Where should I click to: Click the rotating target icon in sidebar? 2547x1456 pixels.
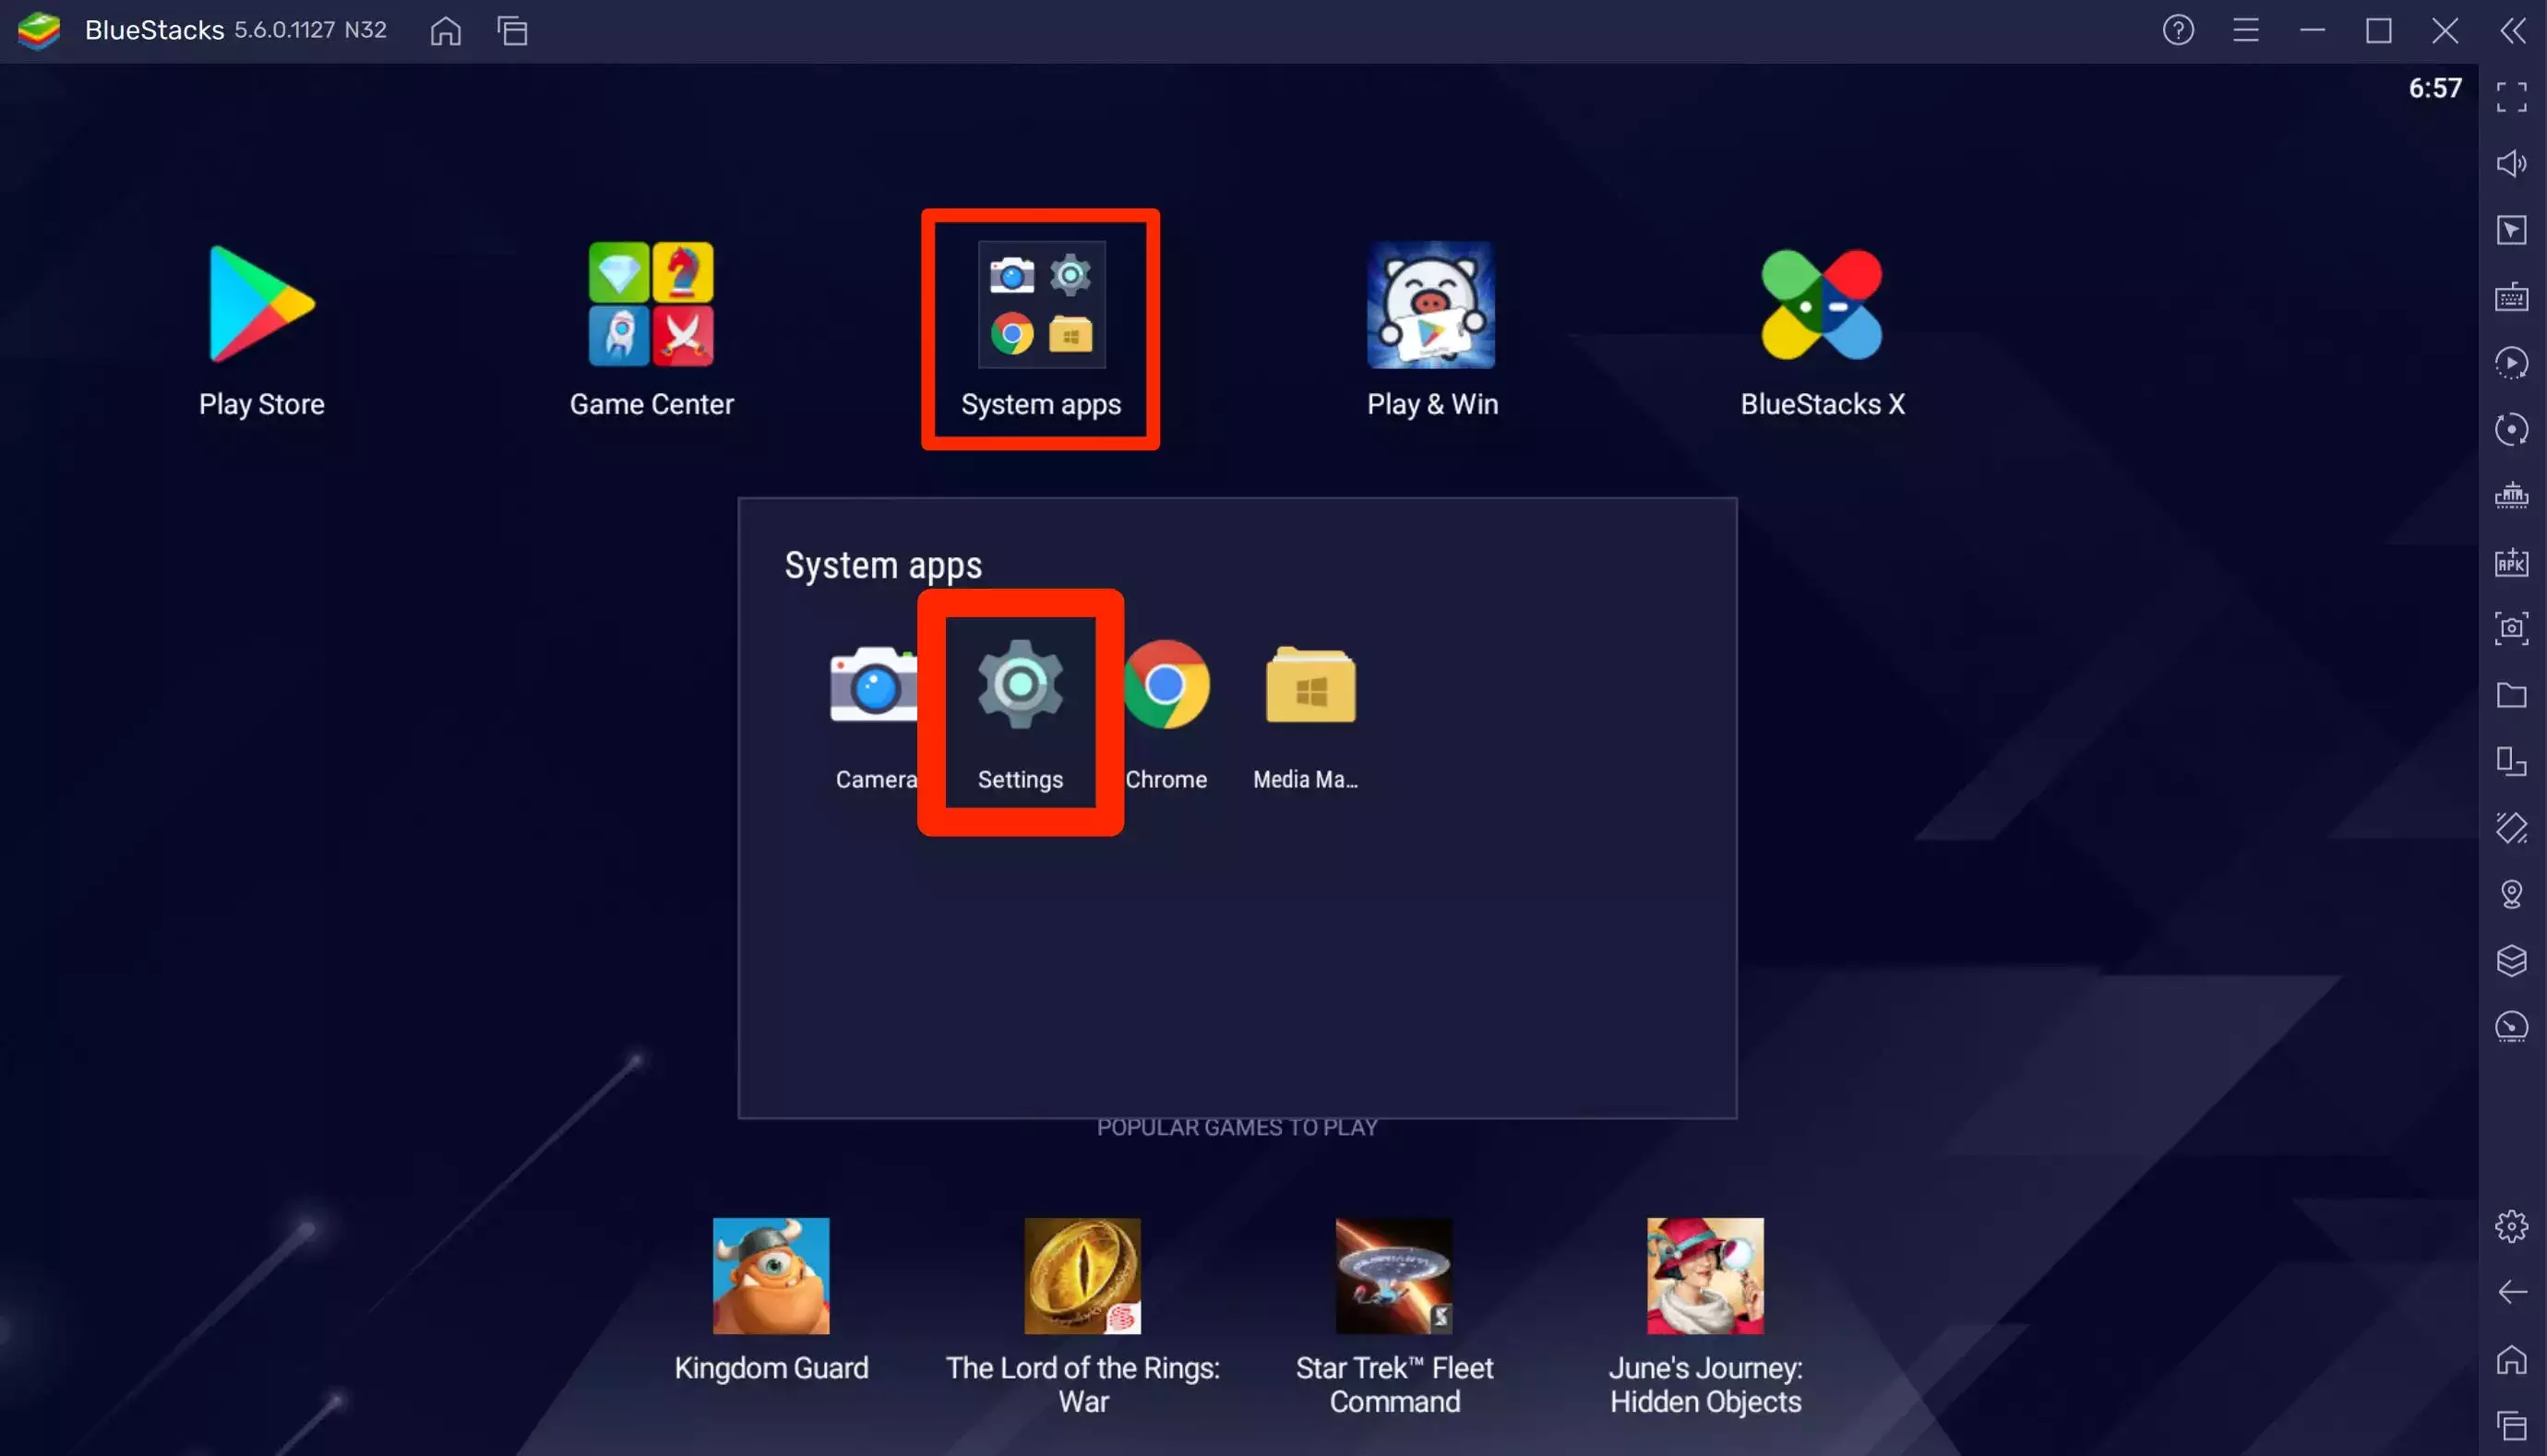[x=2511, y=430]
